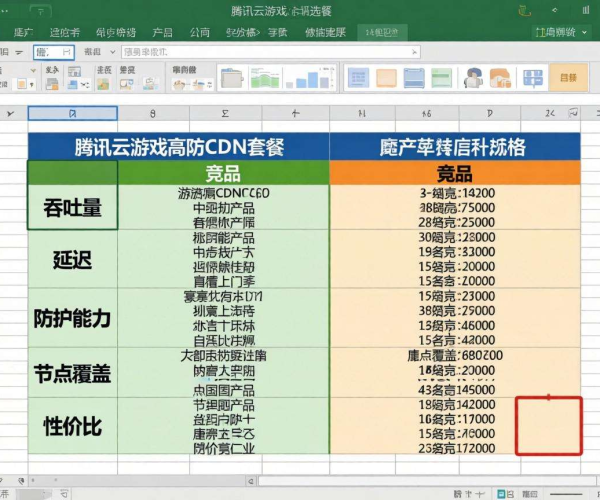Click the scroll left arrow of horizontal scrollbar
The width and height of the screenshot is (600, 500).
click(x=251, y=481)
